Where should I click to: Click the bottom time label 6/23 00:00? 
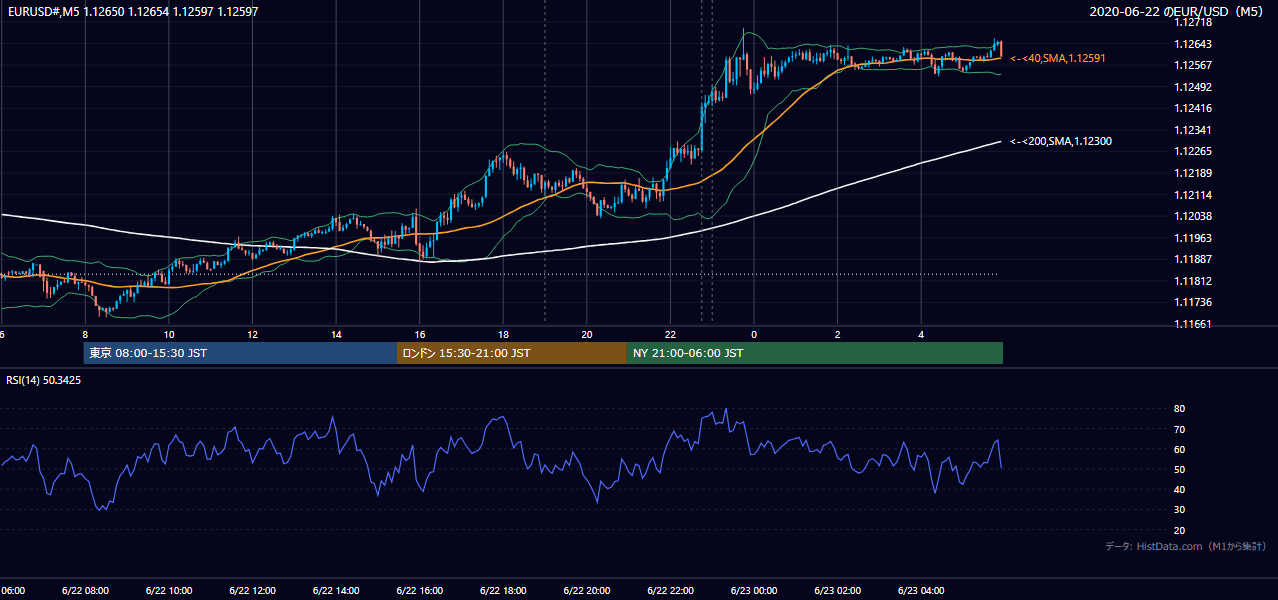pyautogui.click(x=754, y=591)
